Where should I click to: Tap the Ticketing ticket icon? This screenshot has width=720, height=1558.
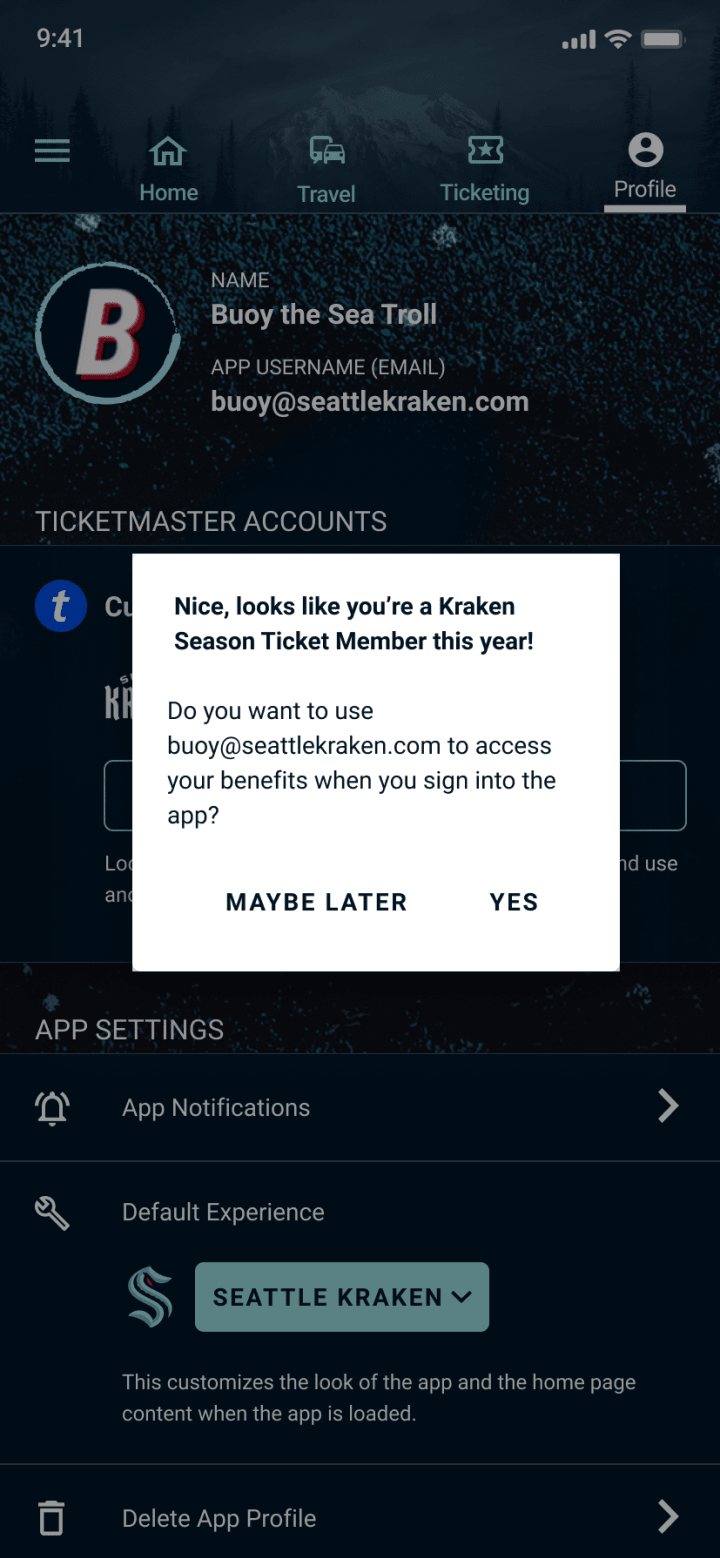click(x=485, y=150)
